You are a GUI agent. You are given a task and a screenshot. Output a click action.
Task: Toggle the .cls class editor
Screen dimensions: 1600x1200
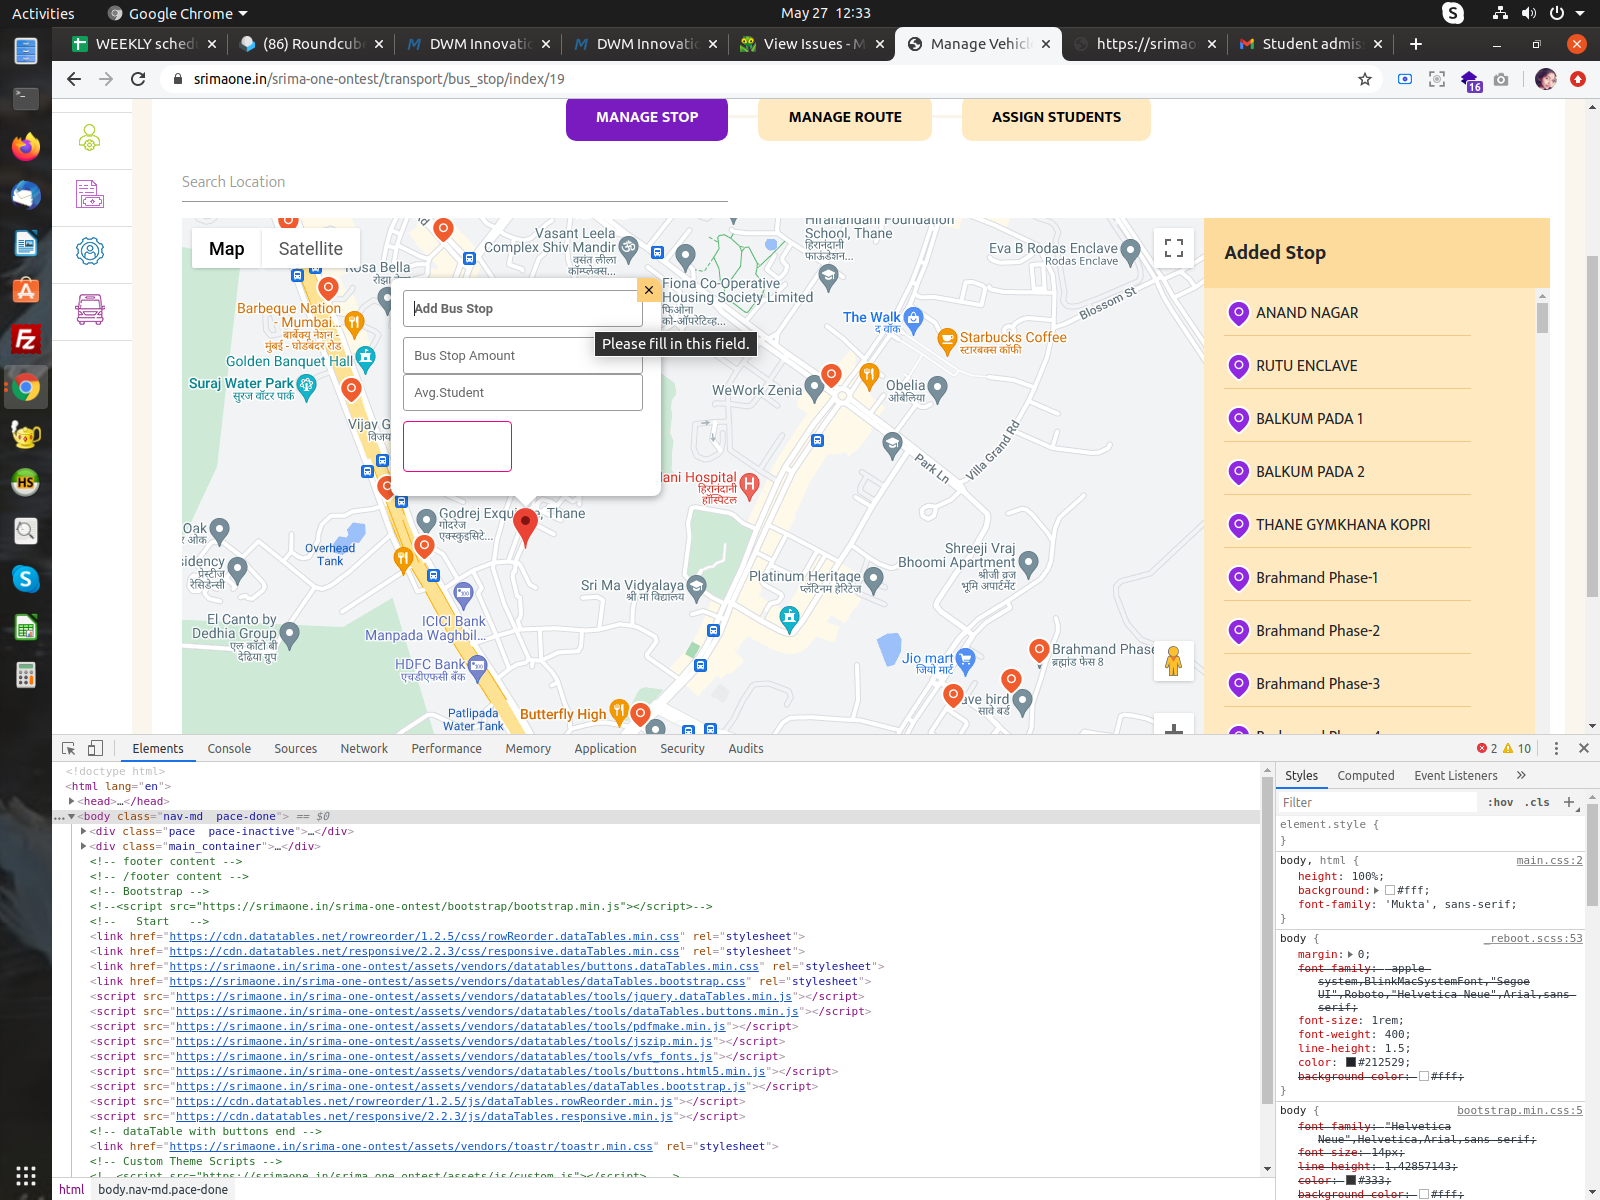(x=1538, y=802)
